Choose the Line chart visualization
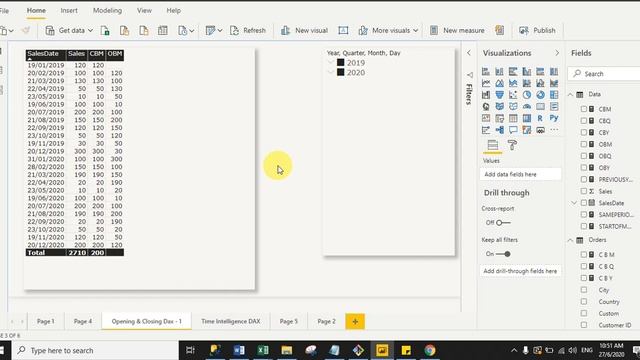The height and width of the screenshot is (360, 640). pos(486,83)
